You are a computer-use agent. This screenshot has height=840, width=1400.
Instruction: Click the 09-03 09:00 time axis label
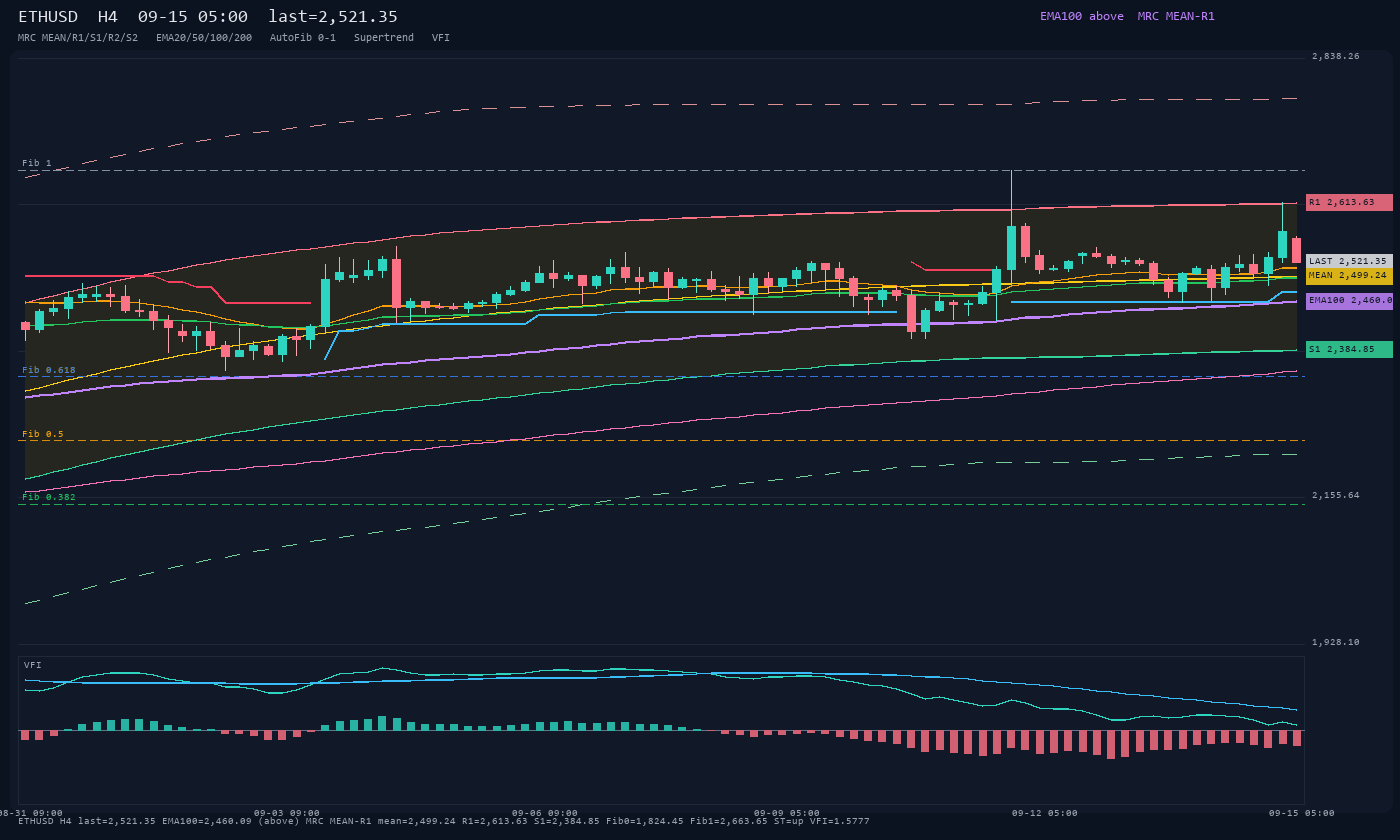tap(287, 813)
